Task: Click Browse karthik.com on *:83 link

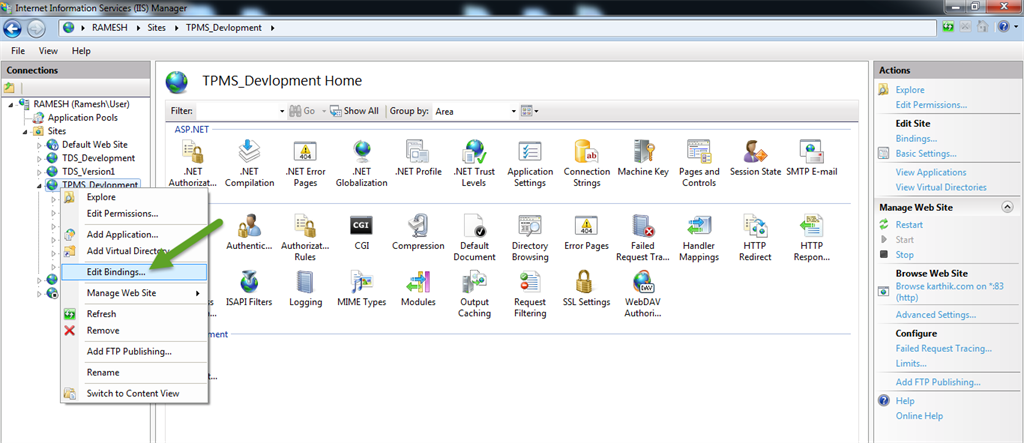Action: point(950,291)
